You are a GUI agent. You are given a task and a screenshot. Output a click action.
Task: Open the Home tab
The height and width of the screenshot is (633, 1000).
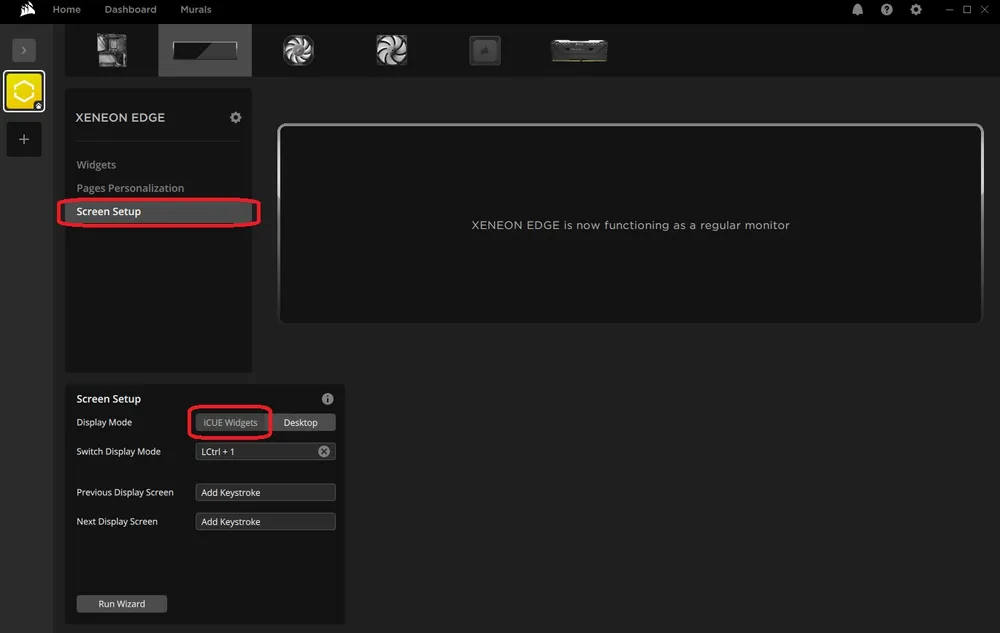tap(66, 10)
